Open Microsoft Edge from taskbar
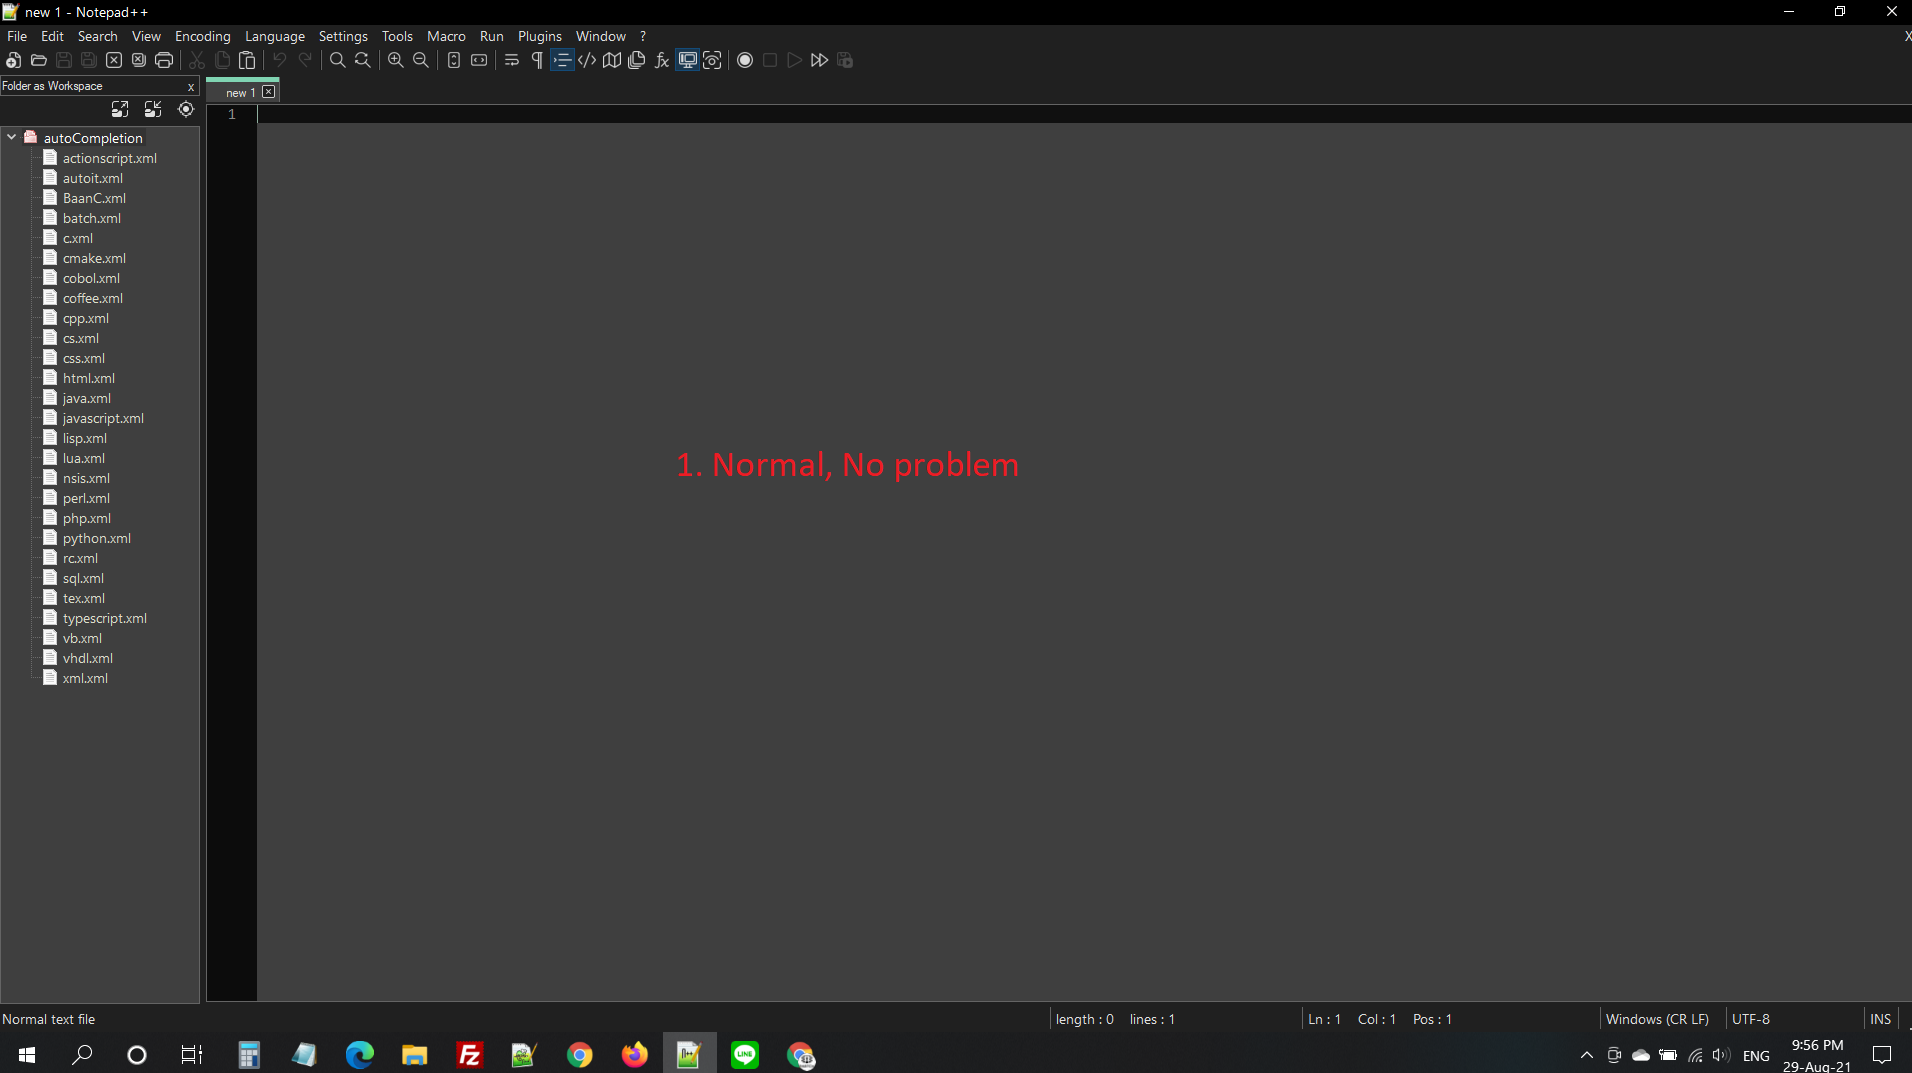This screenshot has width=1912, height=1073. tap(359, 1054)
